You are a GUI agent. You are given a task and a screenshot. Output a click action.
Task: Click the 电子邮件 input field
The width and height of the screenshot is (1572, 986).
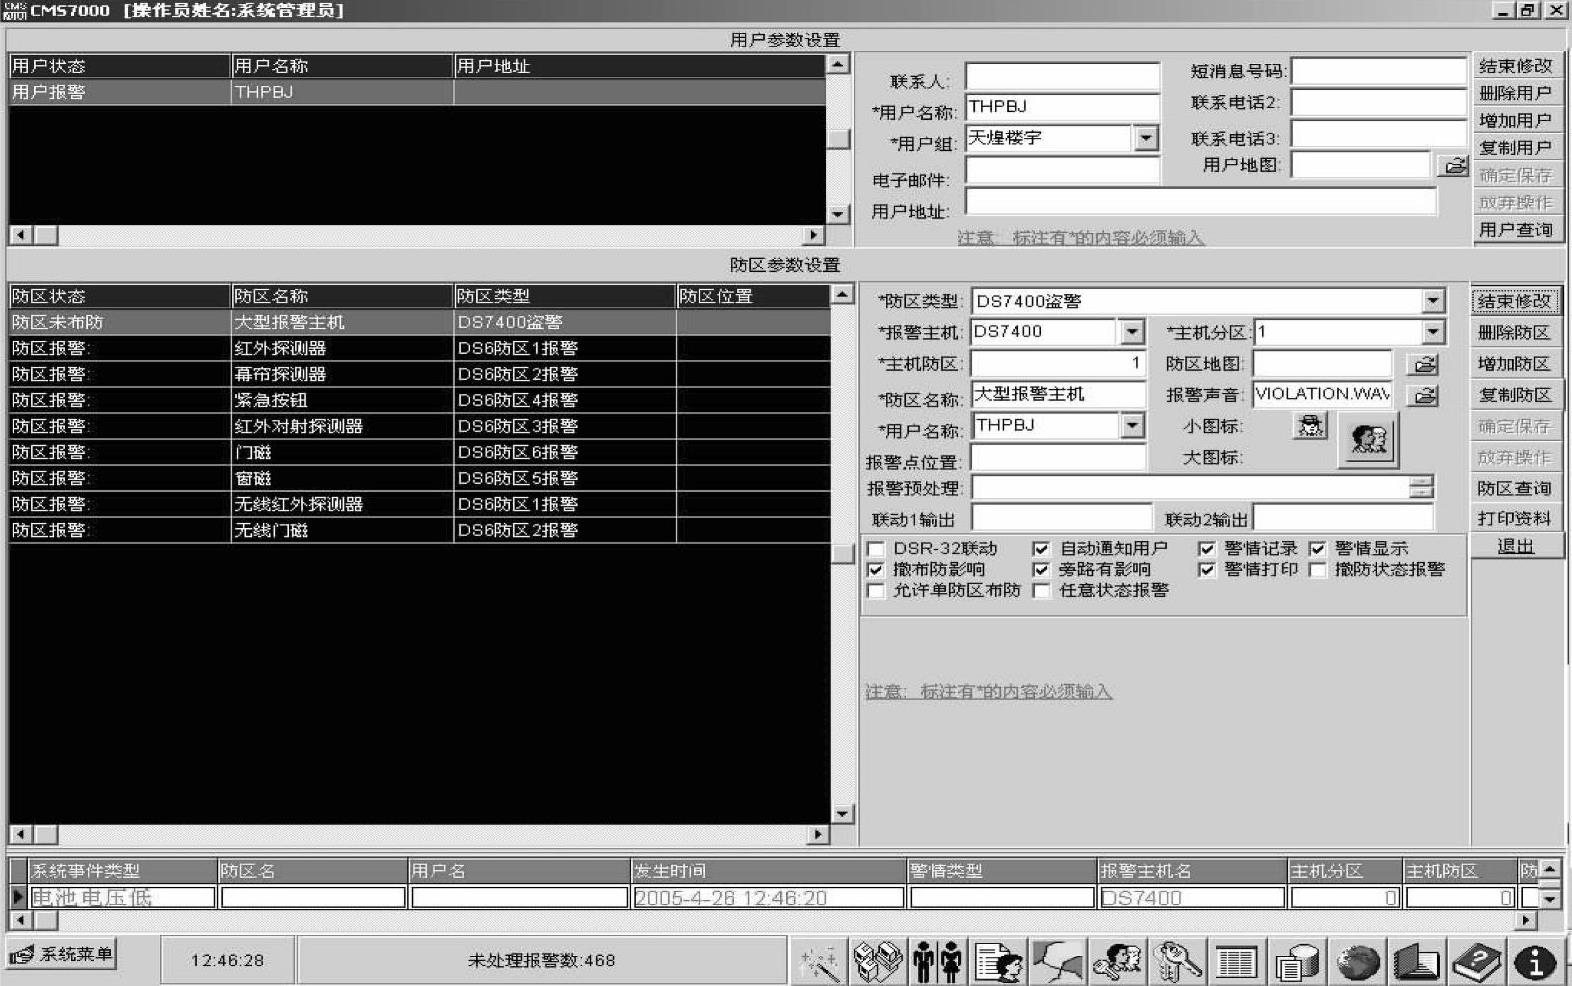[x=1062, y=171]
